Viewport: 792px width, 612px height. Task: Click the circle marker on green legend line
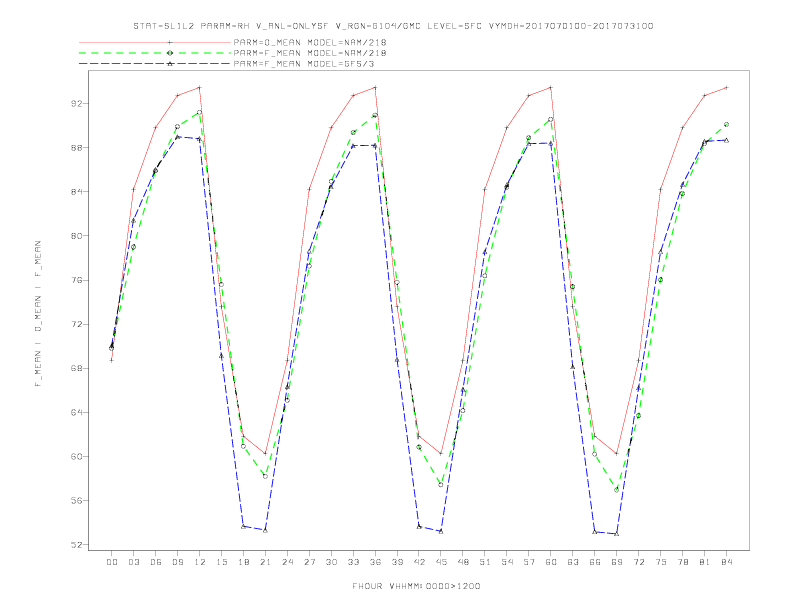(170, 53)
